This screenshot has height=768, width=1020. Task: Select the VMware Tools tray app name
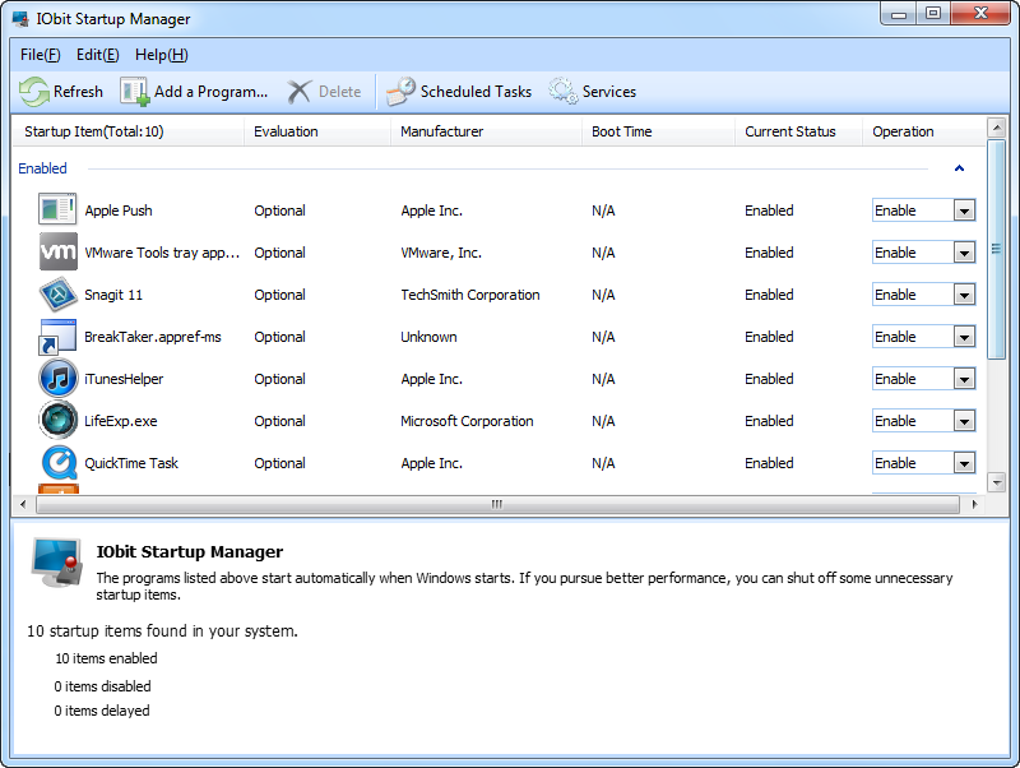162,253
